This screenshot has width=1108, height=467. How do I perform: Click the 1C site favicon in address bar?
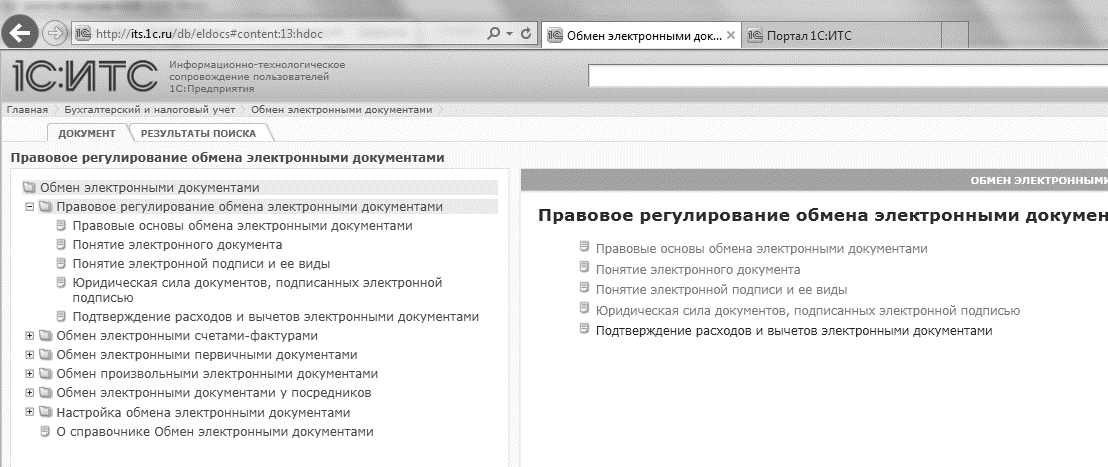pos(83,34)
